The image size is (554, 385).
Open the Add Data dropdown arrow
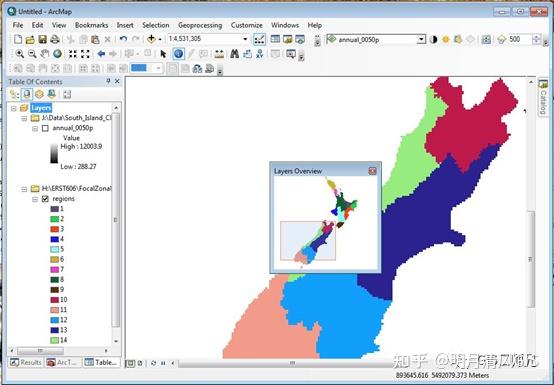coord(160,40)
